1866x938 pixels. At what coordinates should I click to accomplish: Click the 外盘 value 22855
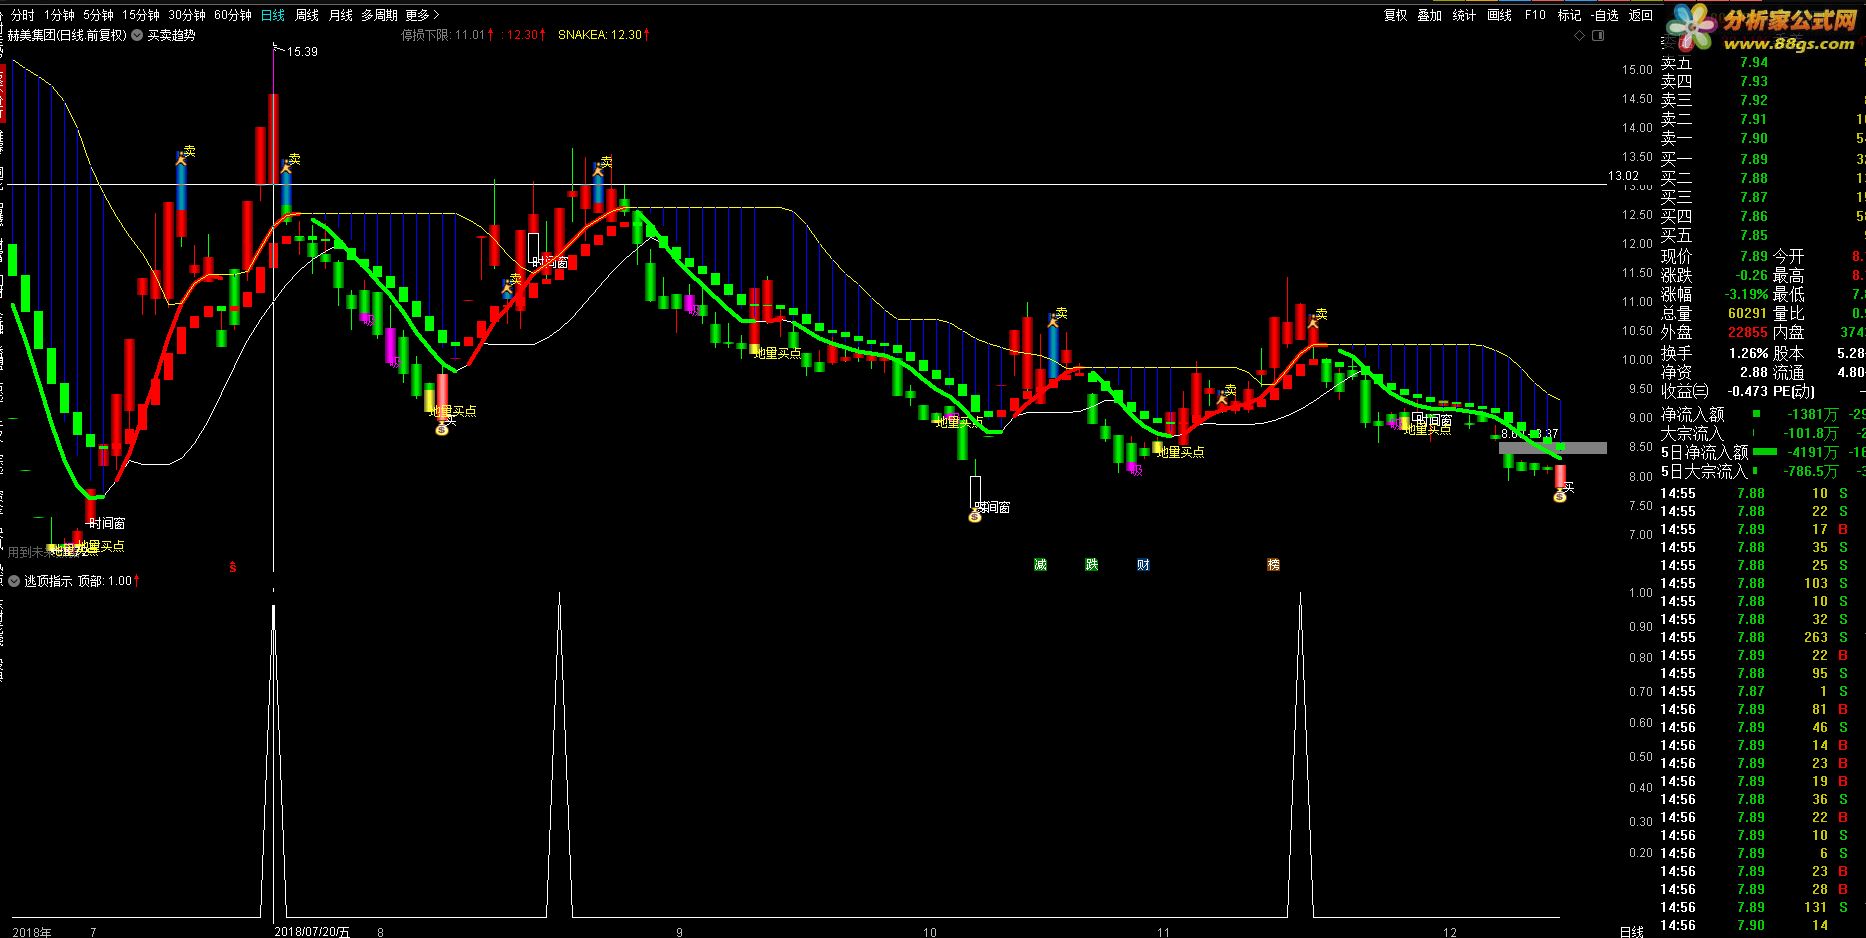1747,332
